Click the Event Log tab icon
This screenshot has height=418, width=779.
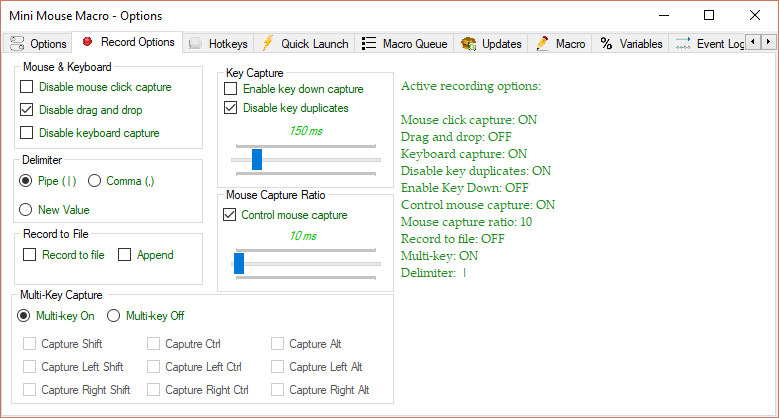click(x=683, y=44)
